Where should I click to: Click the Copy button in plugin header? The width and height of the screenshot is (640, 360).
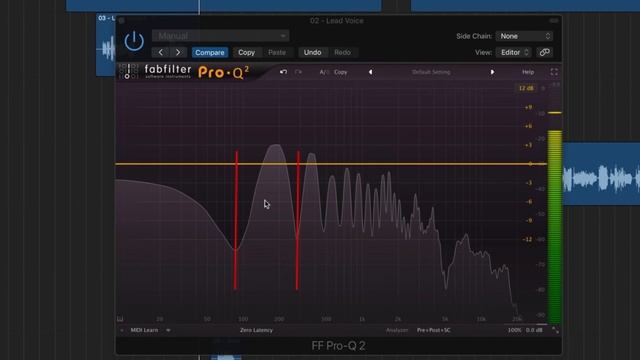[x=246, y=52]
